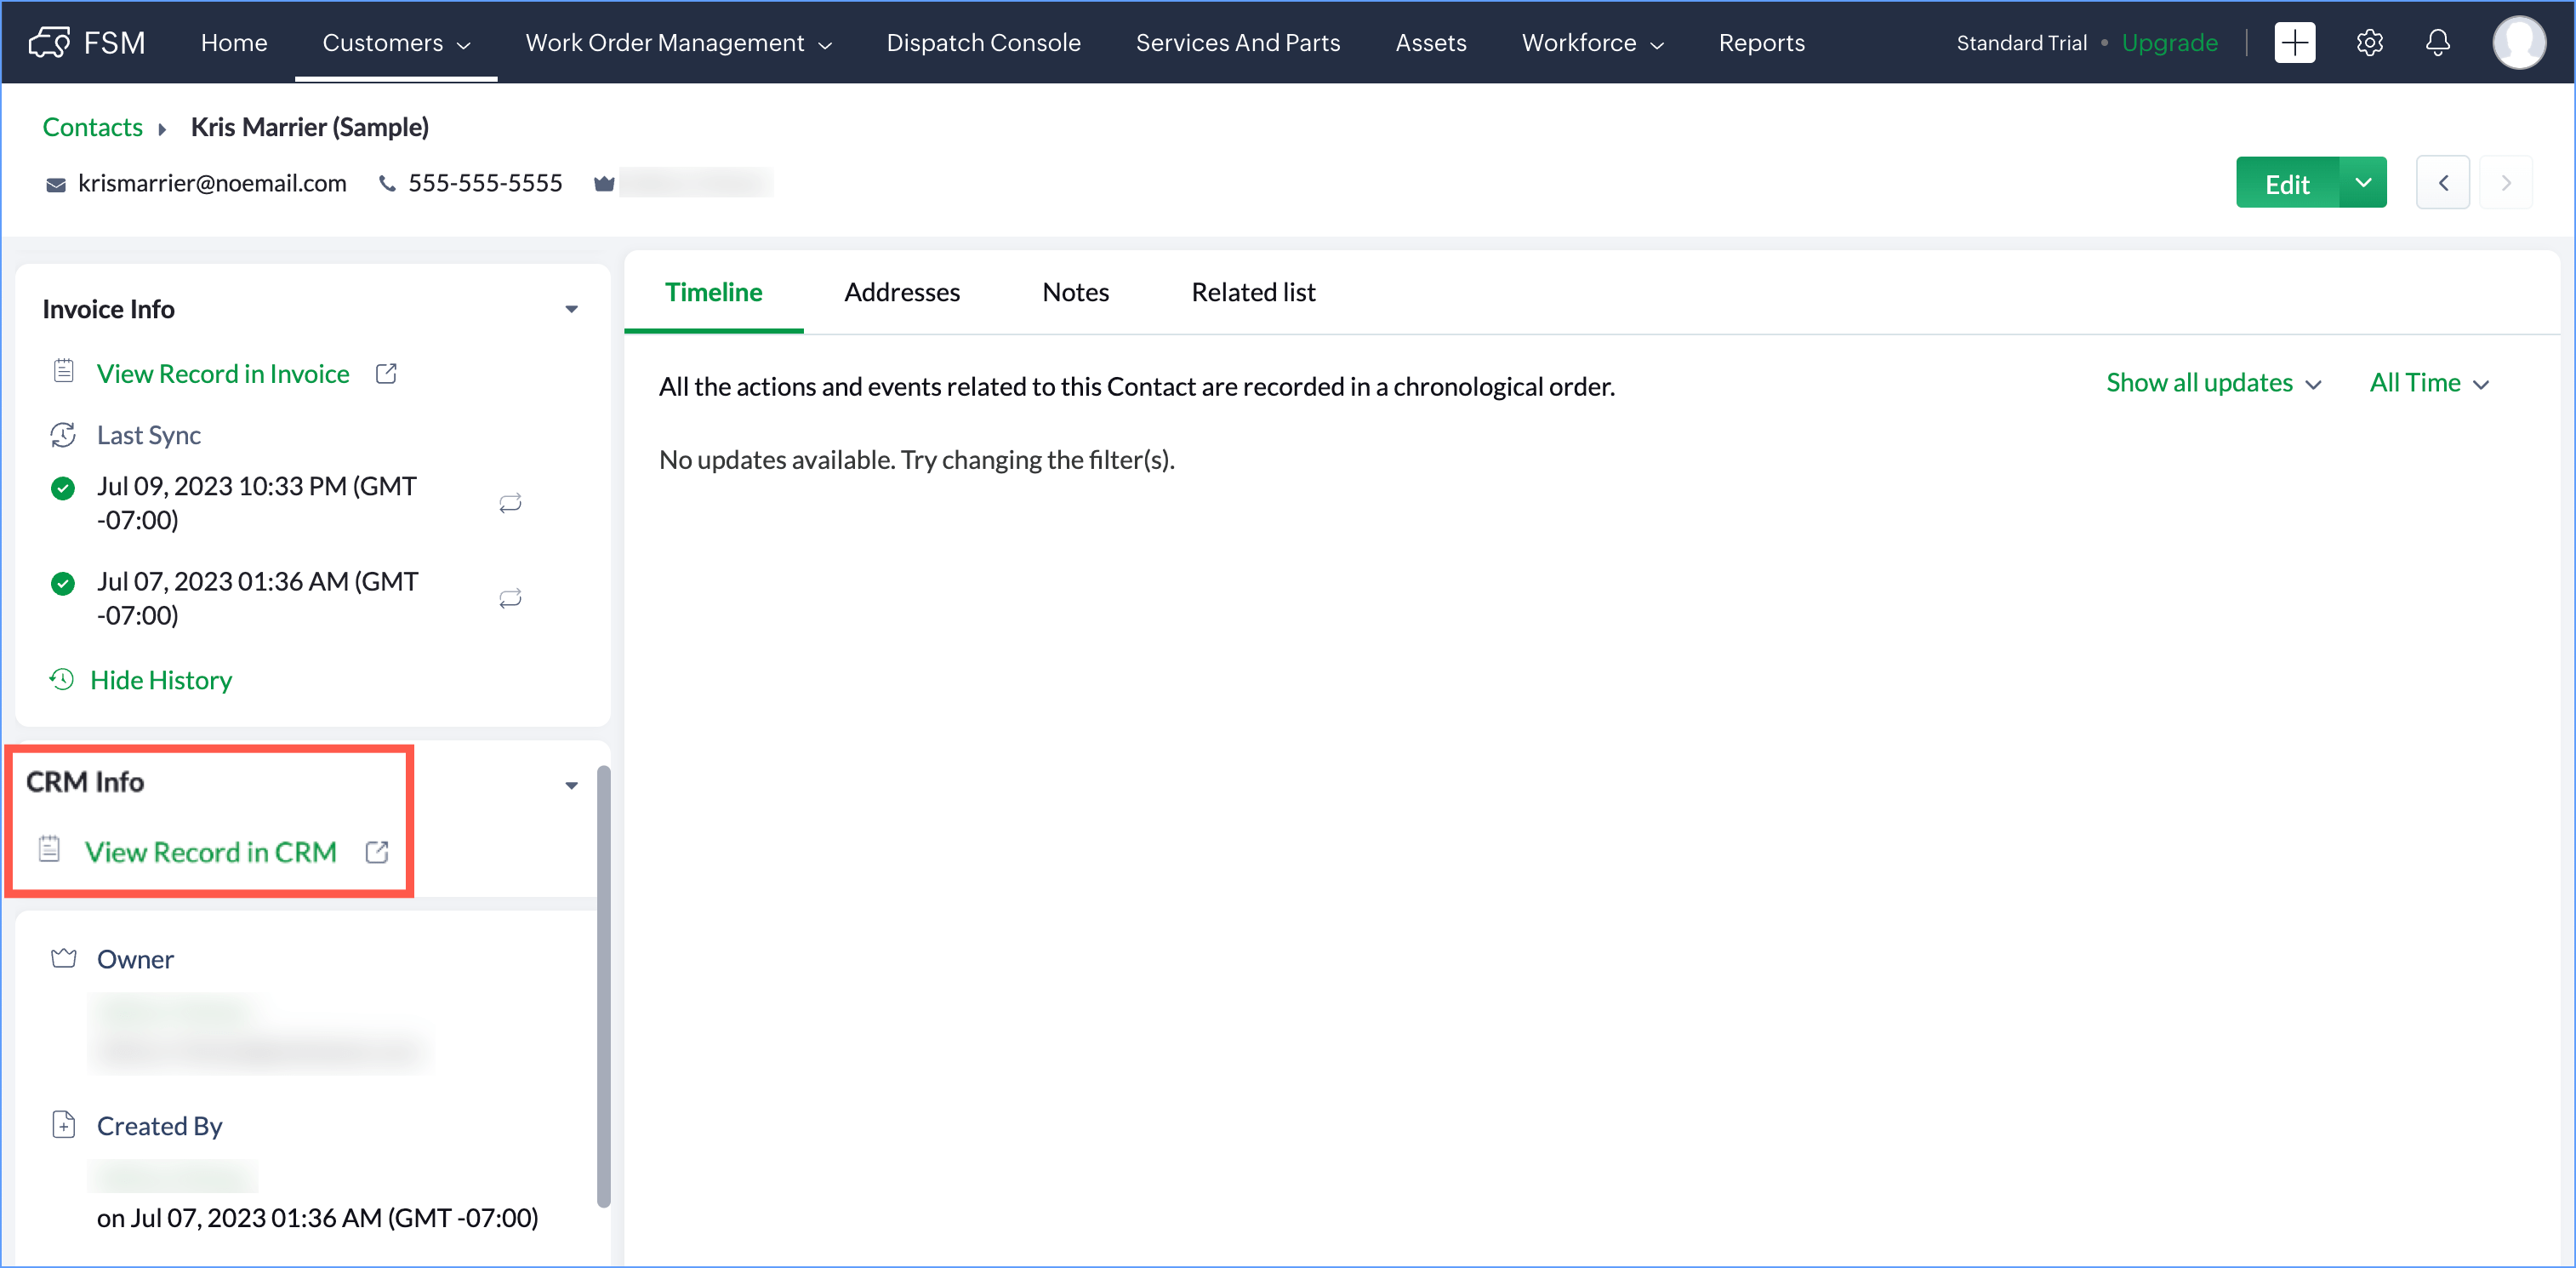Open the Edit button dropdown arrow
The image size is (2576, 1268).
pos(2362,183)
